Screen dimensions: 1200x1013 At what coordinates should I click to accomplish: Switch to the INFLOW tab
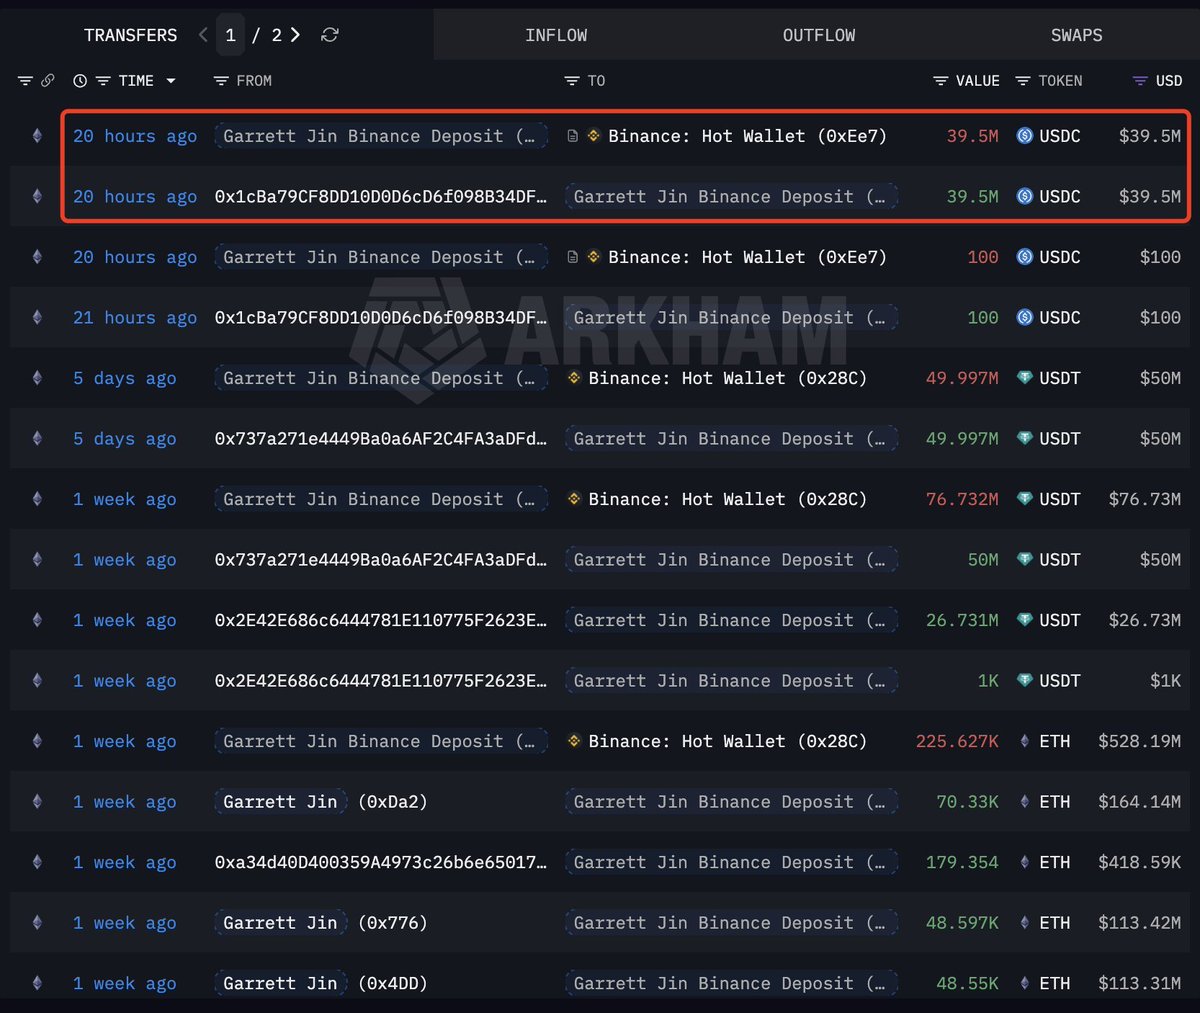556,35
